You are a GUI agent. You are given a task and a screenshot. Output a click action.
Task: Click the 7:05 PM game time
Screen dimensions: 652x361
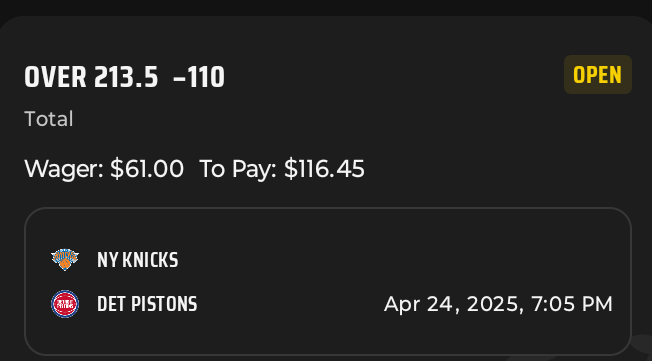(572, 304)
